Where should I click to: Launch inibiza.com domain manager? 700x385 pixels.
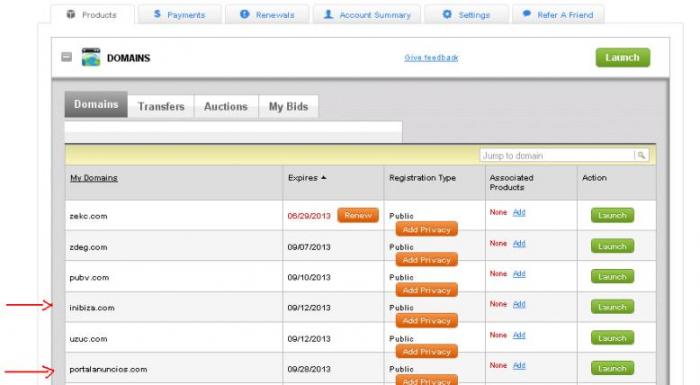(612, 307)
